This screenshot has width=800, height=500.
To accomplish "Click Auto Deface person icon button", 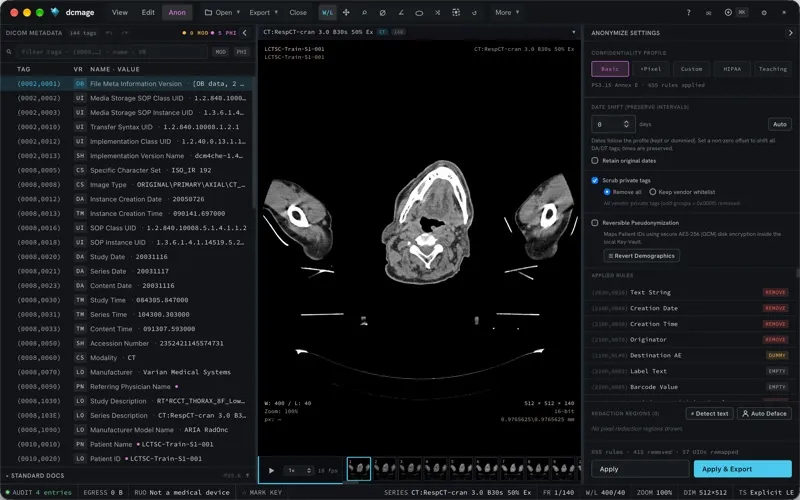I will pyautogui.click(x=764, y=413).
